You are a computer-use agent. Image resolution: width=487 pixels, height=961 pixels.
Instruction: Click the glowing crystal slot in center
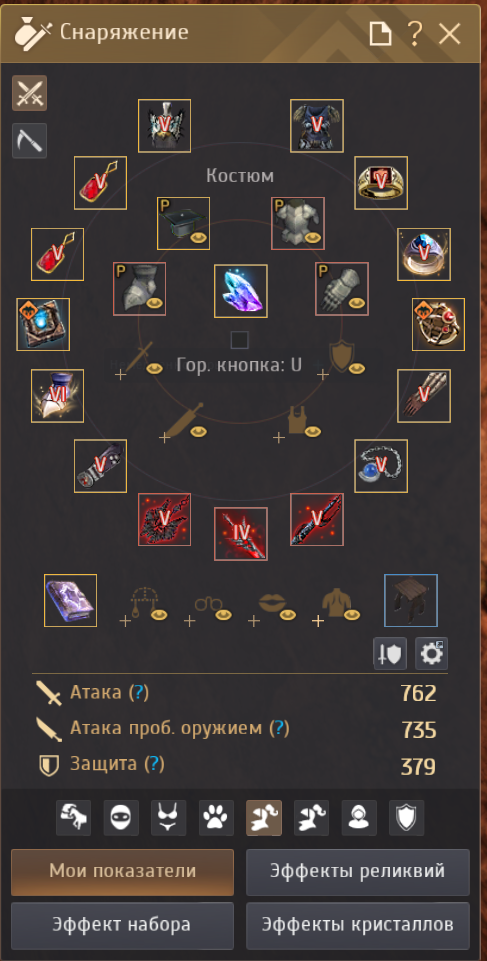[x=241, y=291]
